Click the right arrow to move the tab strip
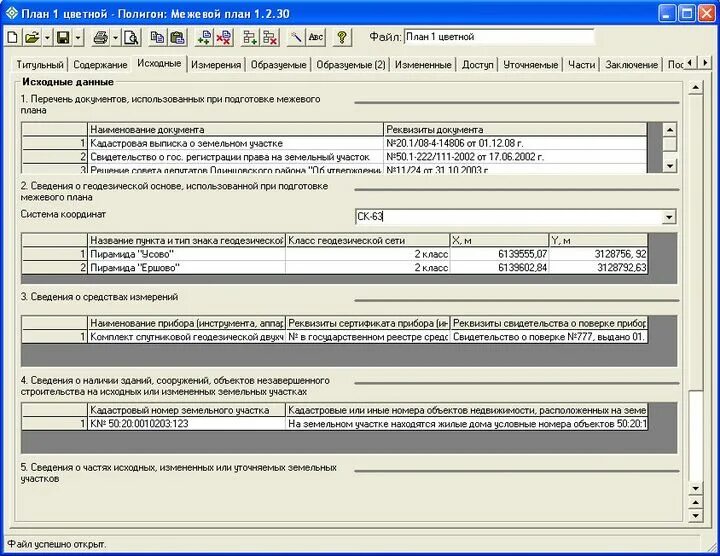 pyautogui.click(x=705, y=62)
